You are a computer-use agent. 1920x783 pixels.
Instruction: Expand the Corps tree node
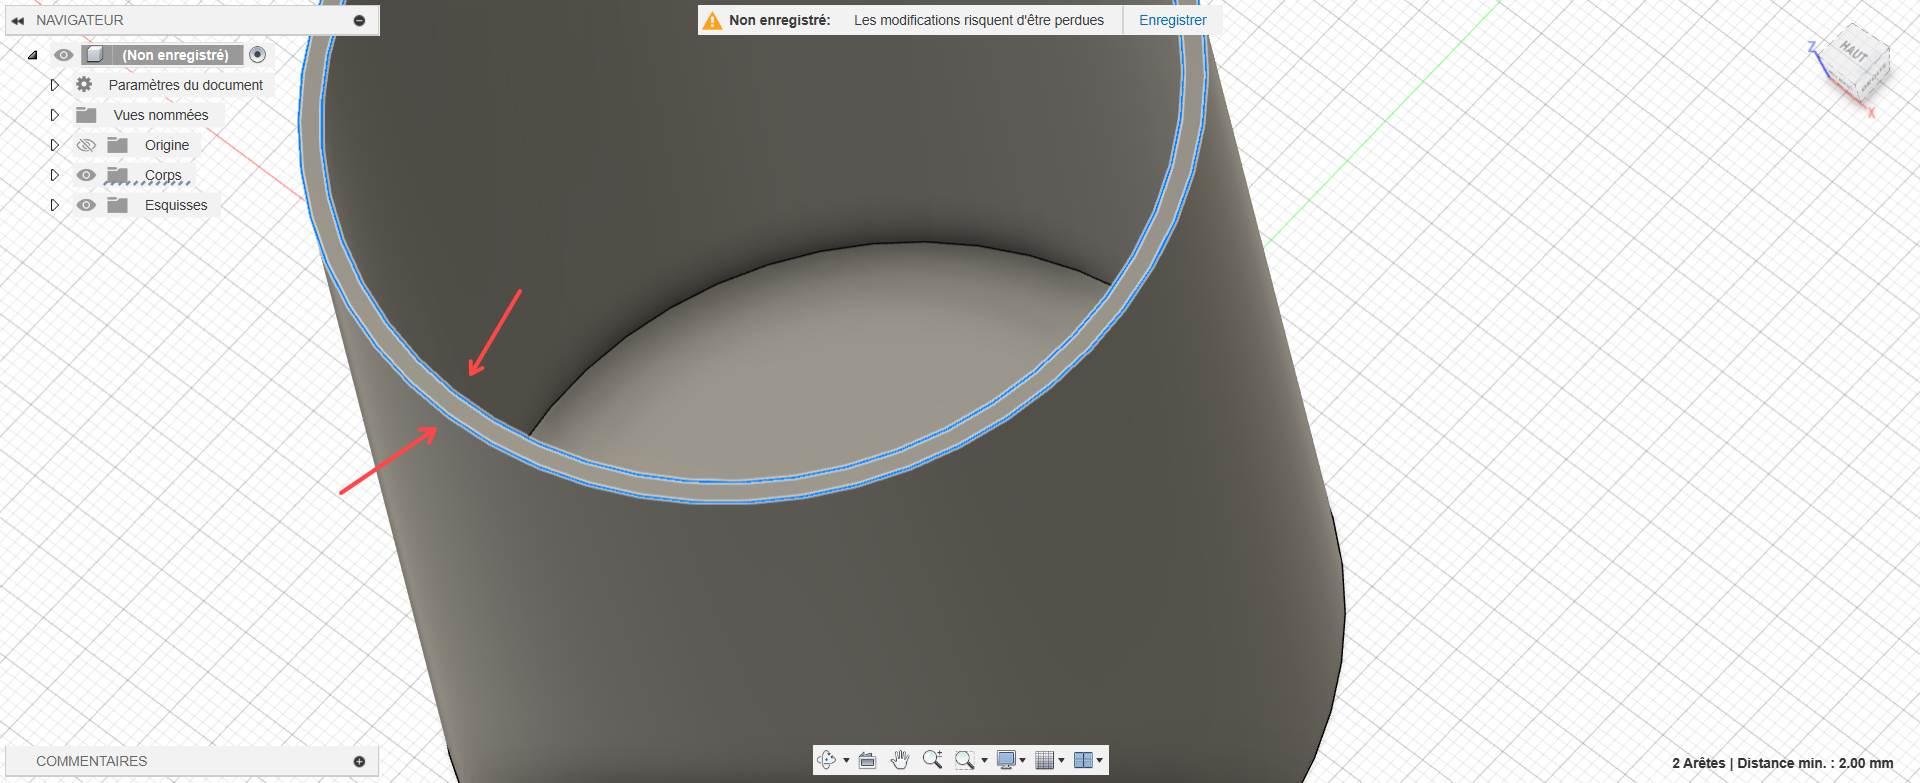point(55,175)
